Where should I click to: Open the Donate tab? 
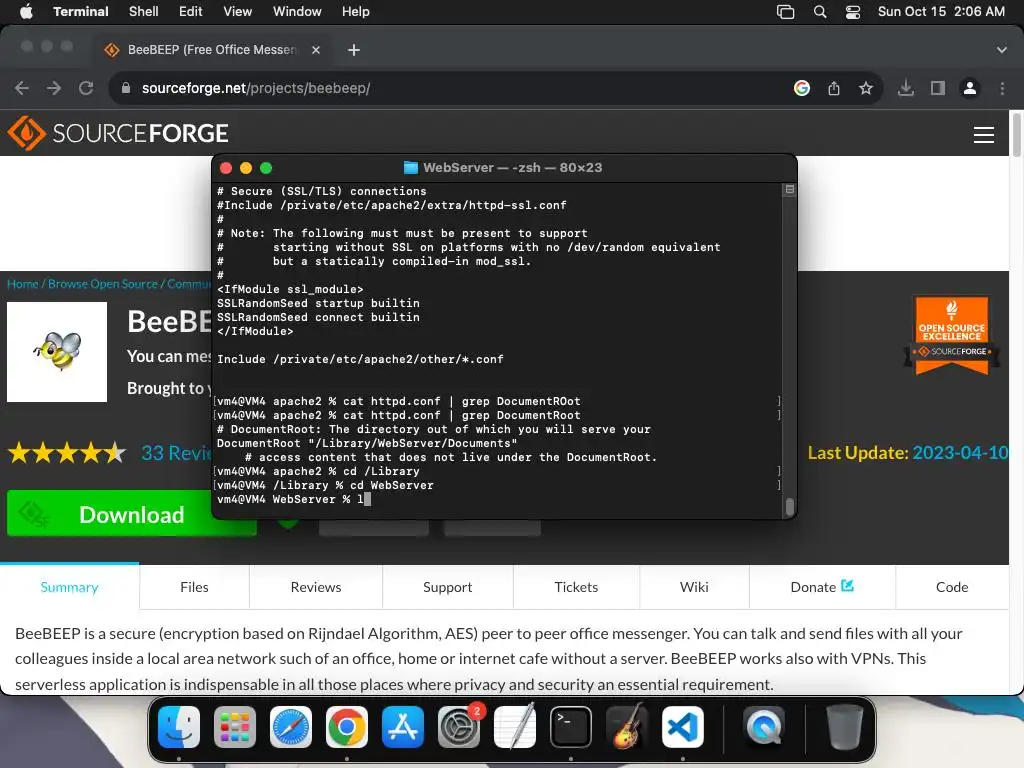pyautogui.click(x=822, y=586)
